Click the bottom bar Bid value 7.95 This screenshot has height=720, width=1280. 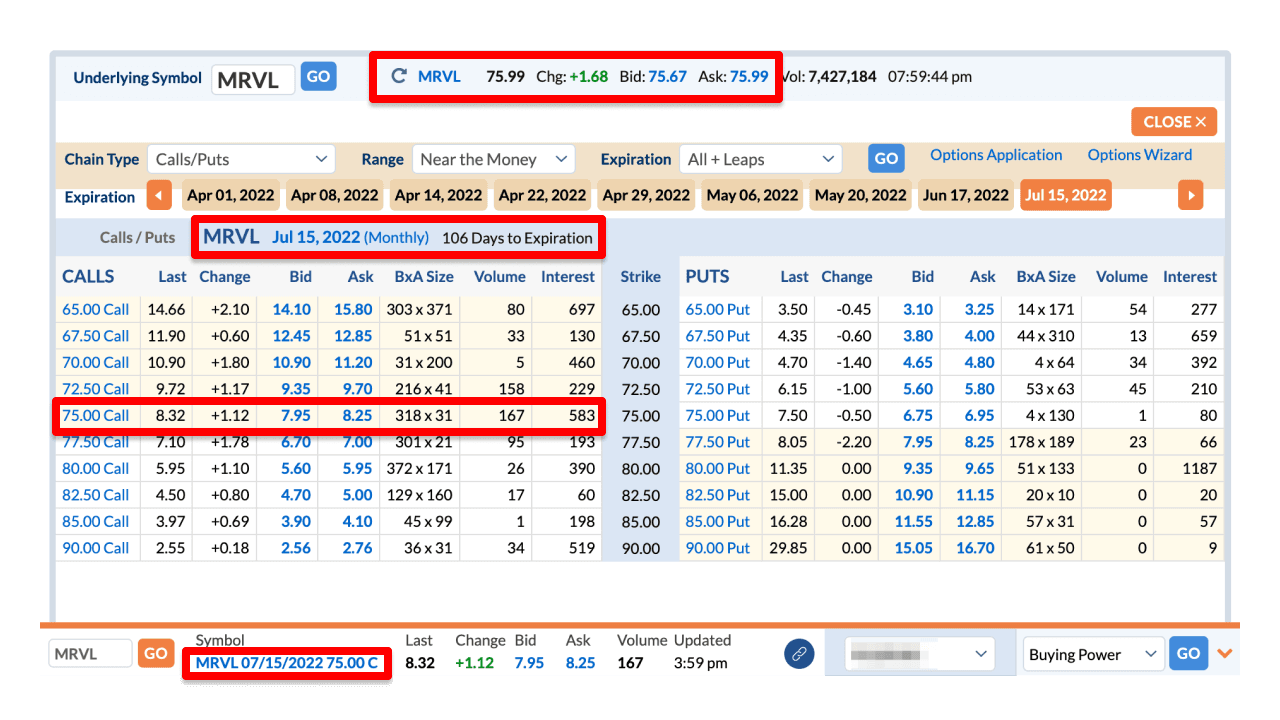[x=529, y=662]
